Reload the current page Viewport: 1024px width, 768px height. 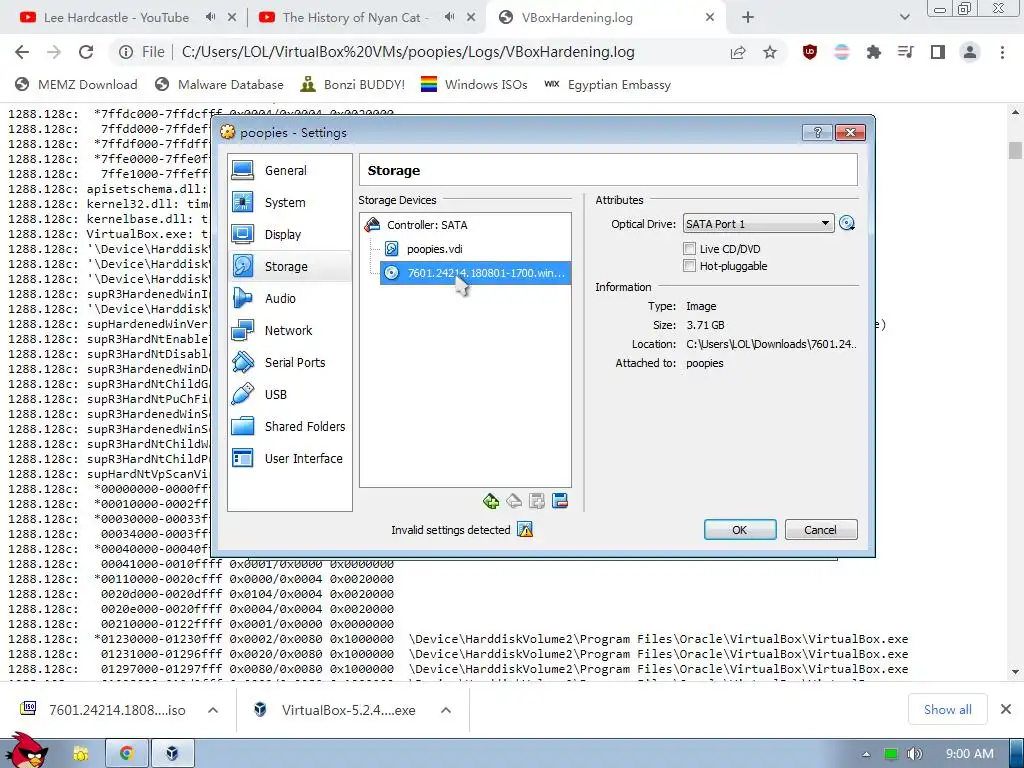pyautogui.click(x=86, y=52)
